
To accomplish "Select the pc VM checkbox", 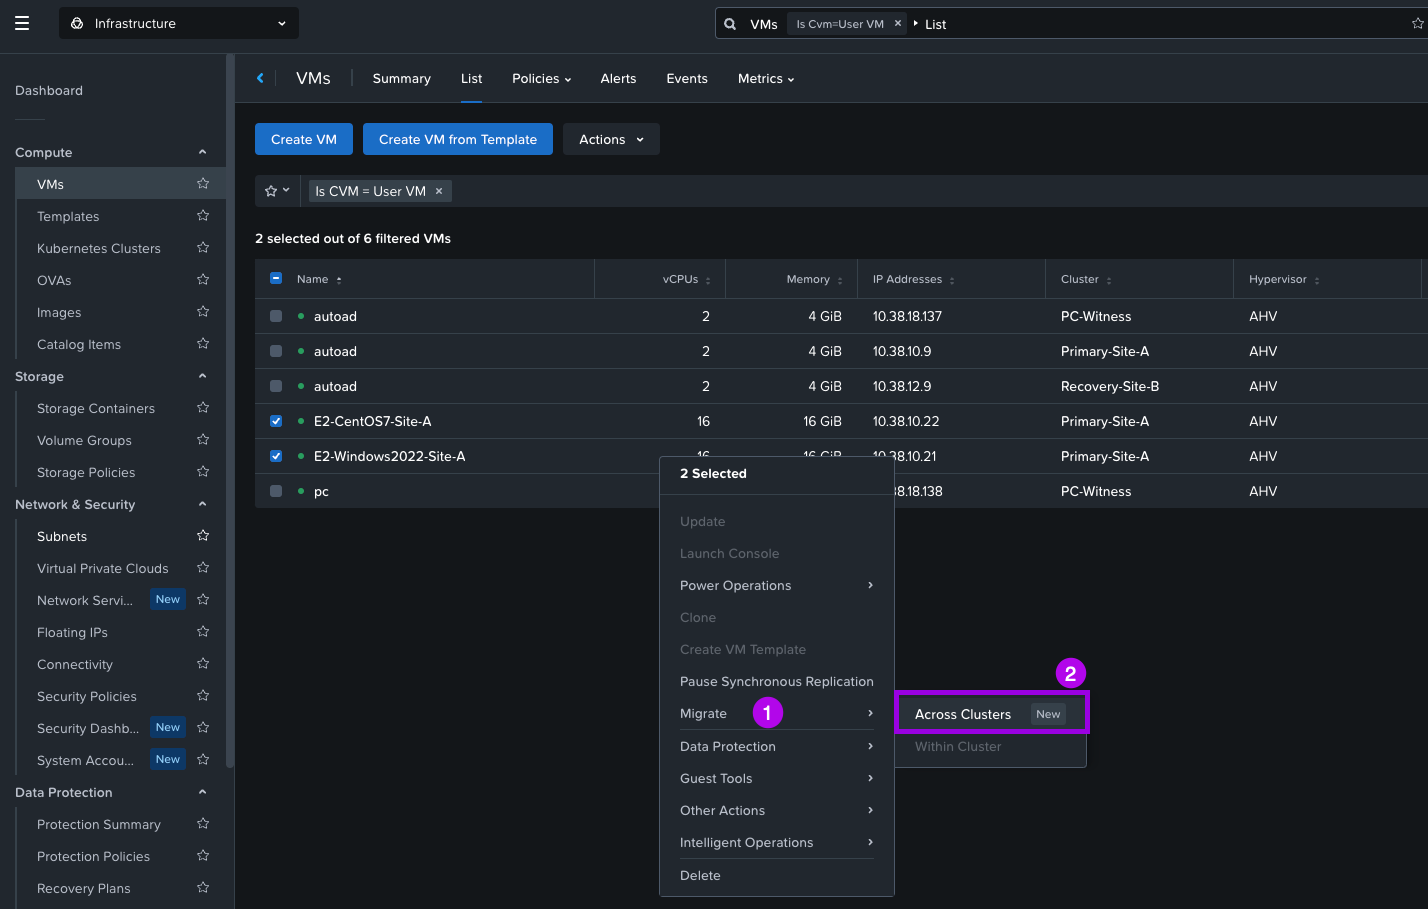I will click(276, 491).
